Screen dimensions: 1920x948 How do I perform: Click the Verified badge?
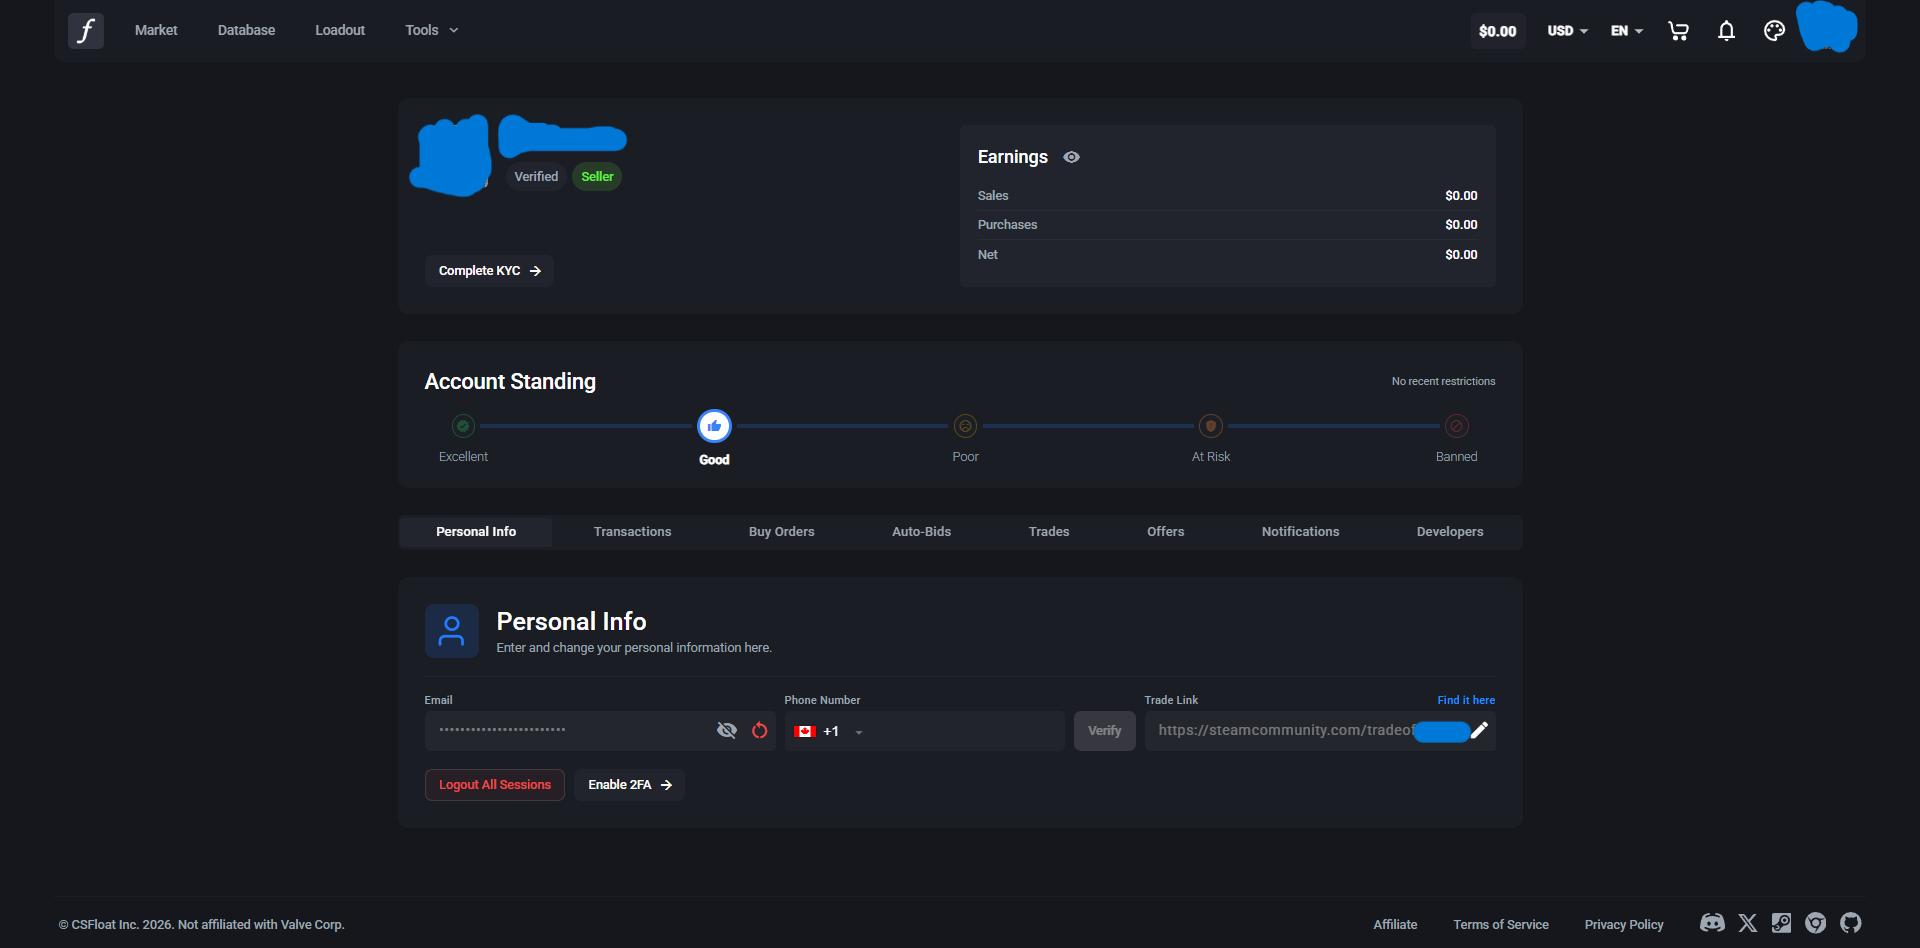[536, 177]
